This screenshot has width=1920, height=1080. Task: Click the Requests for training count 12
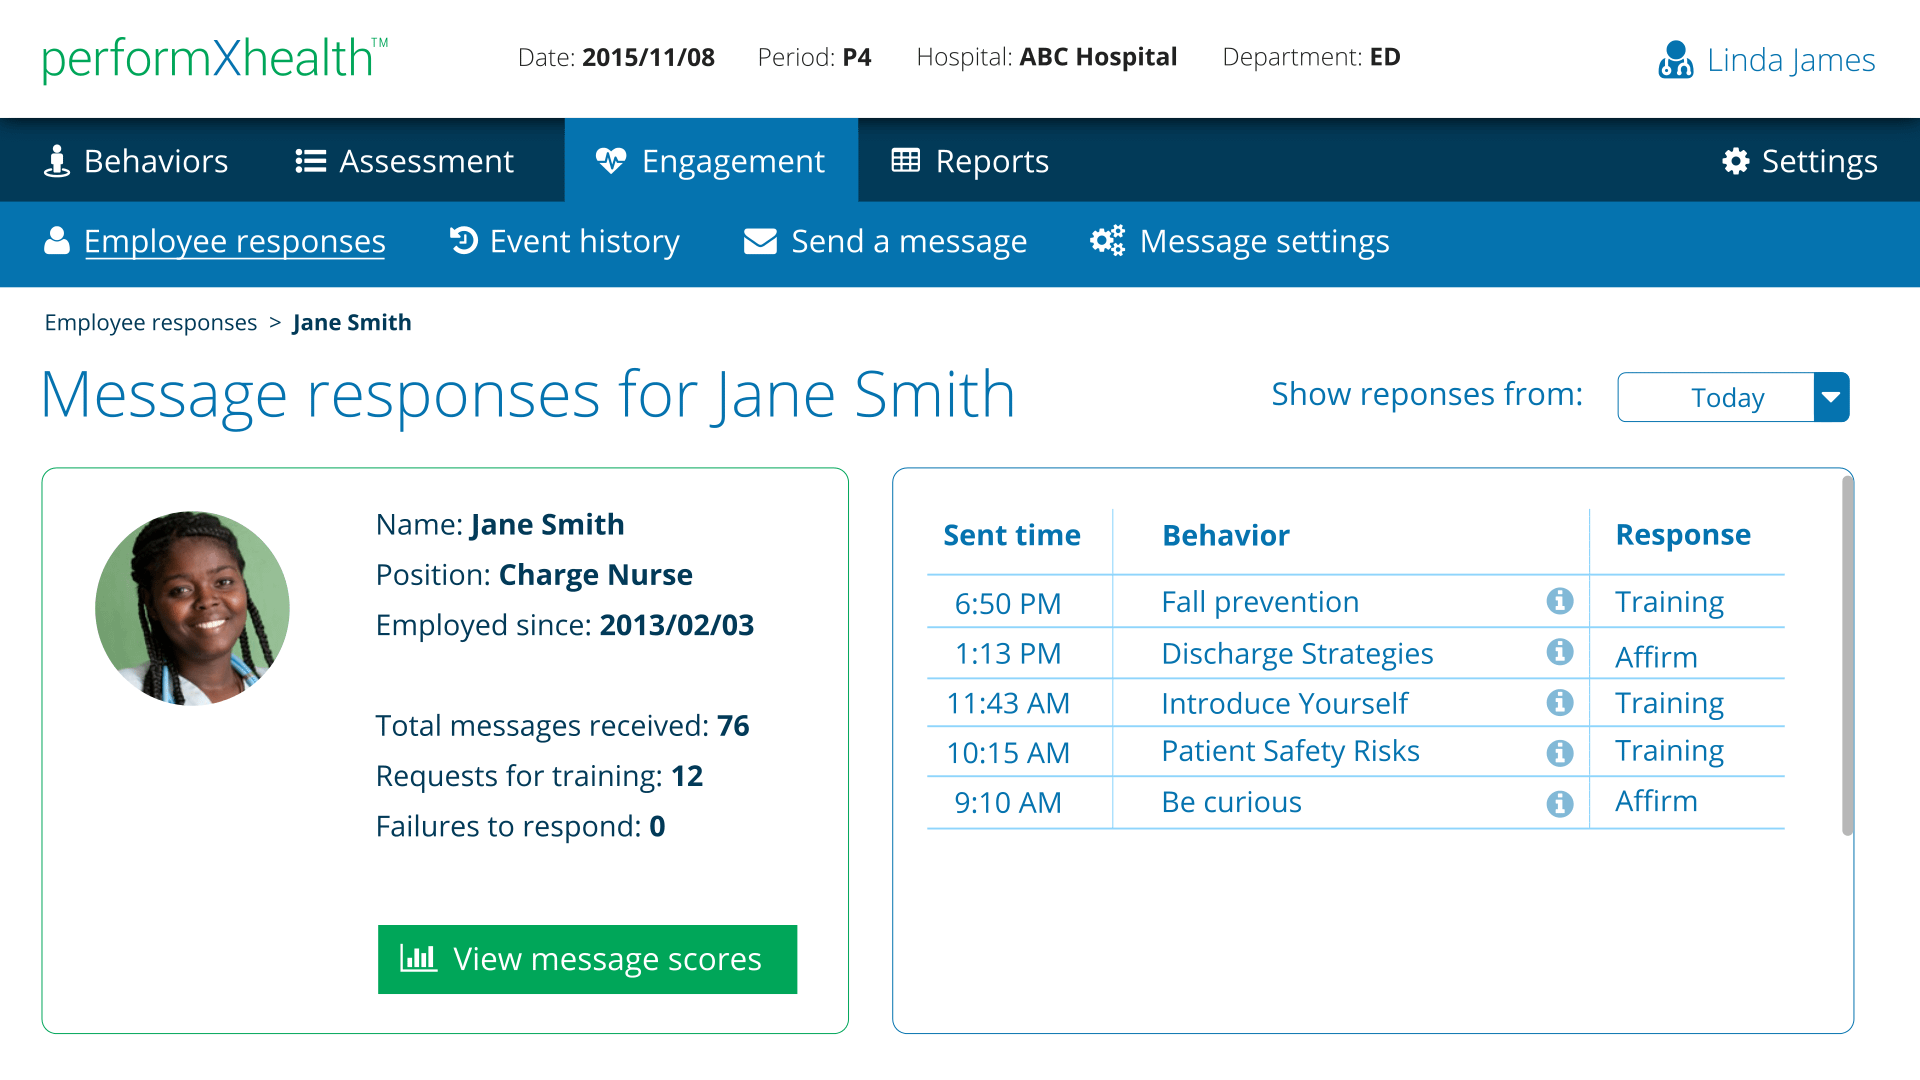687,776
